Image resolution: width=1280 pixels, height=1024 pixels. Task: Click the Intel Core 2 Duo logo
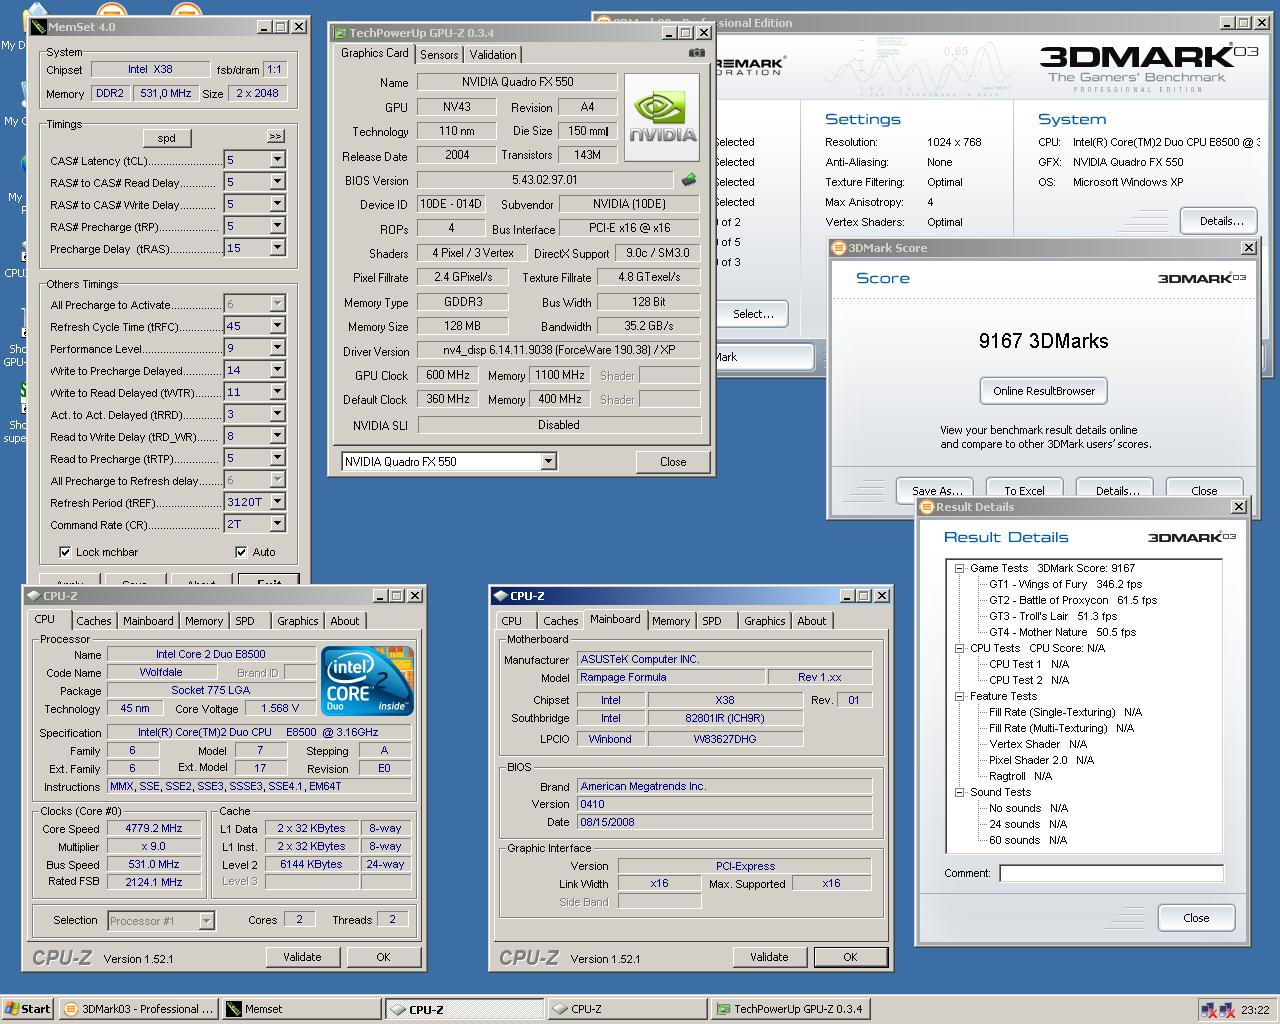(x=367, y=681)
